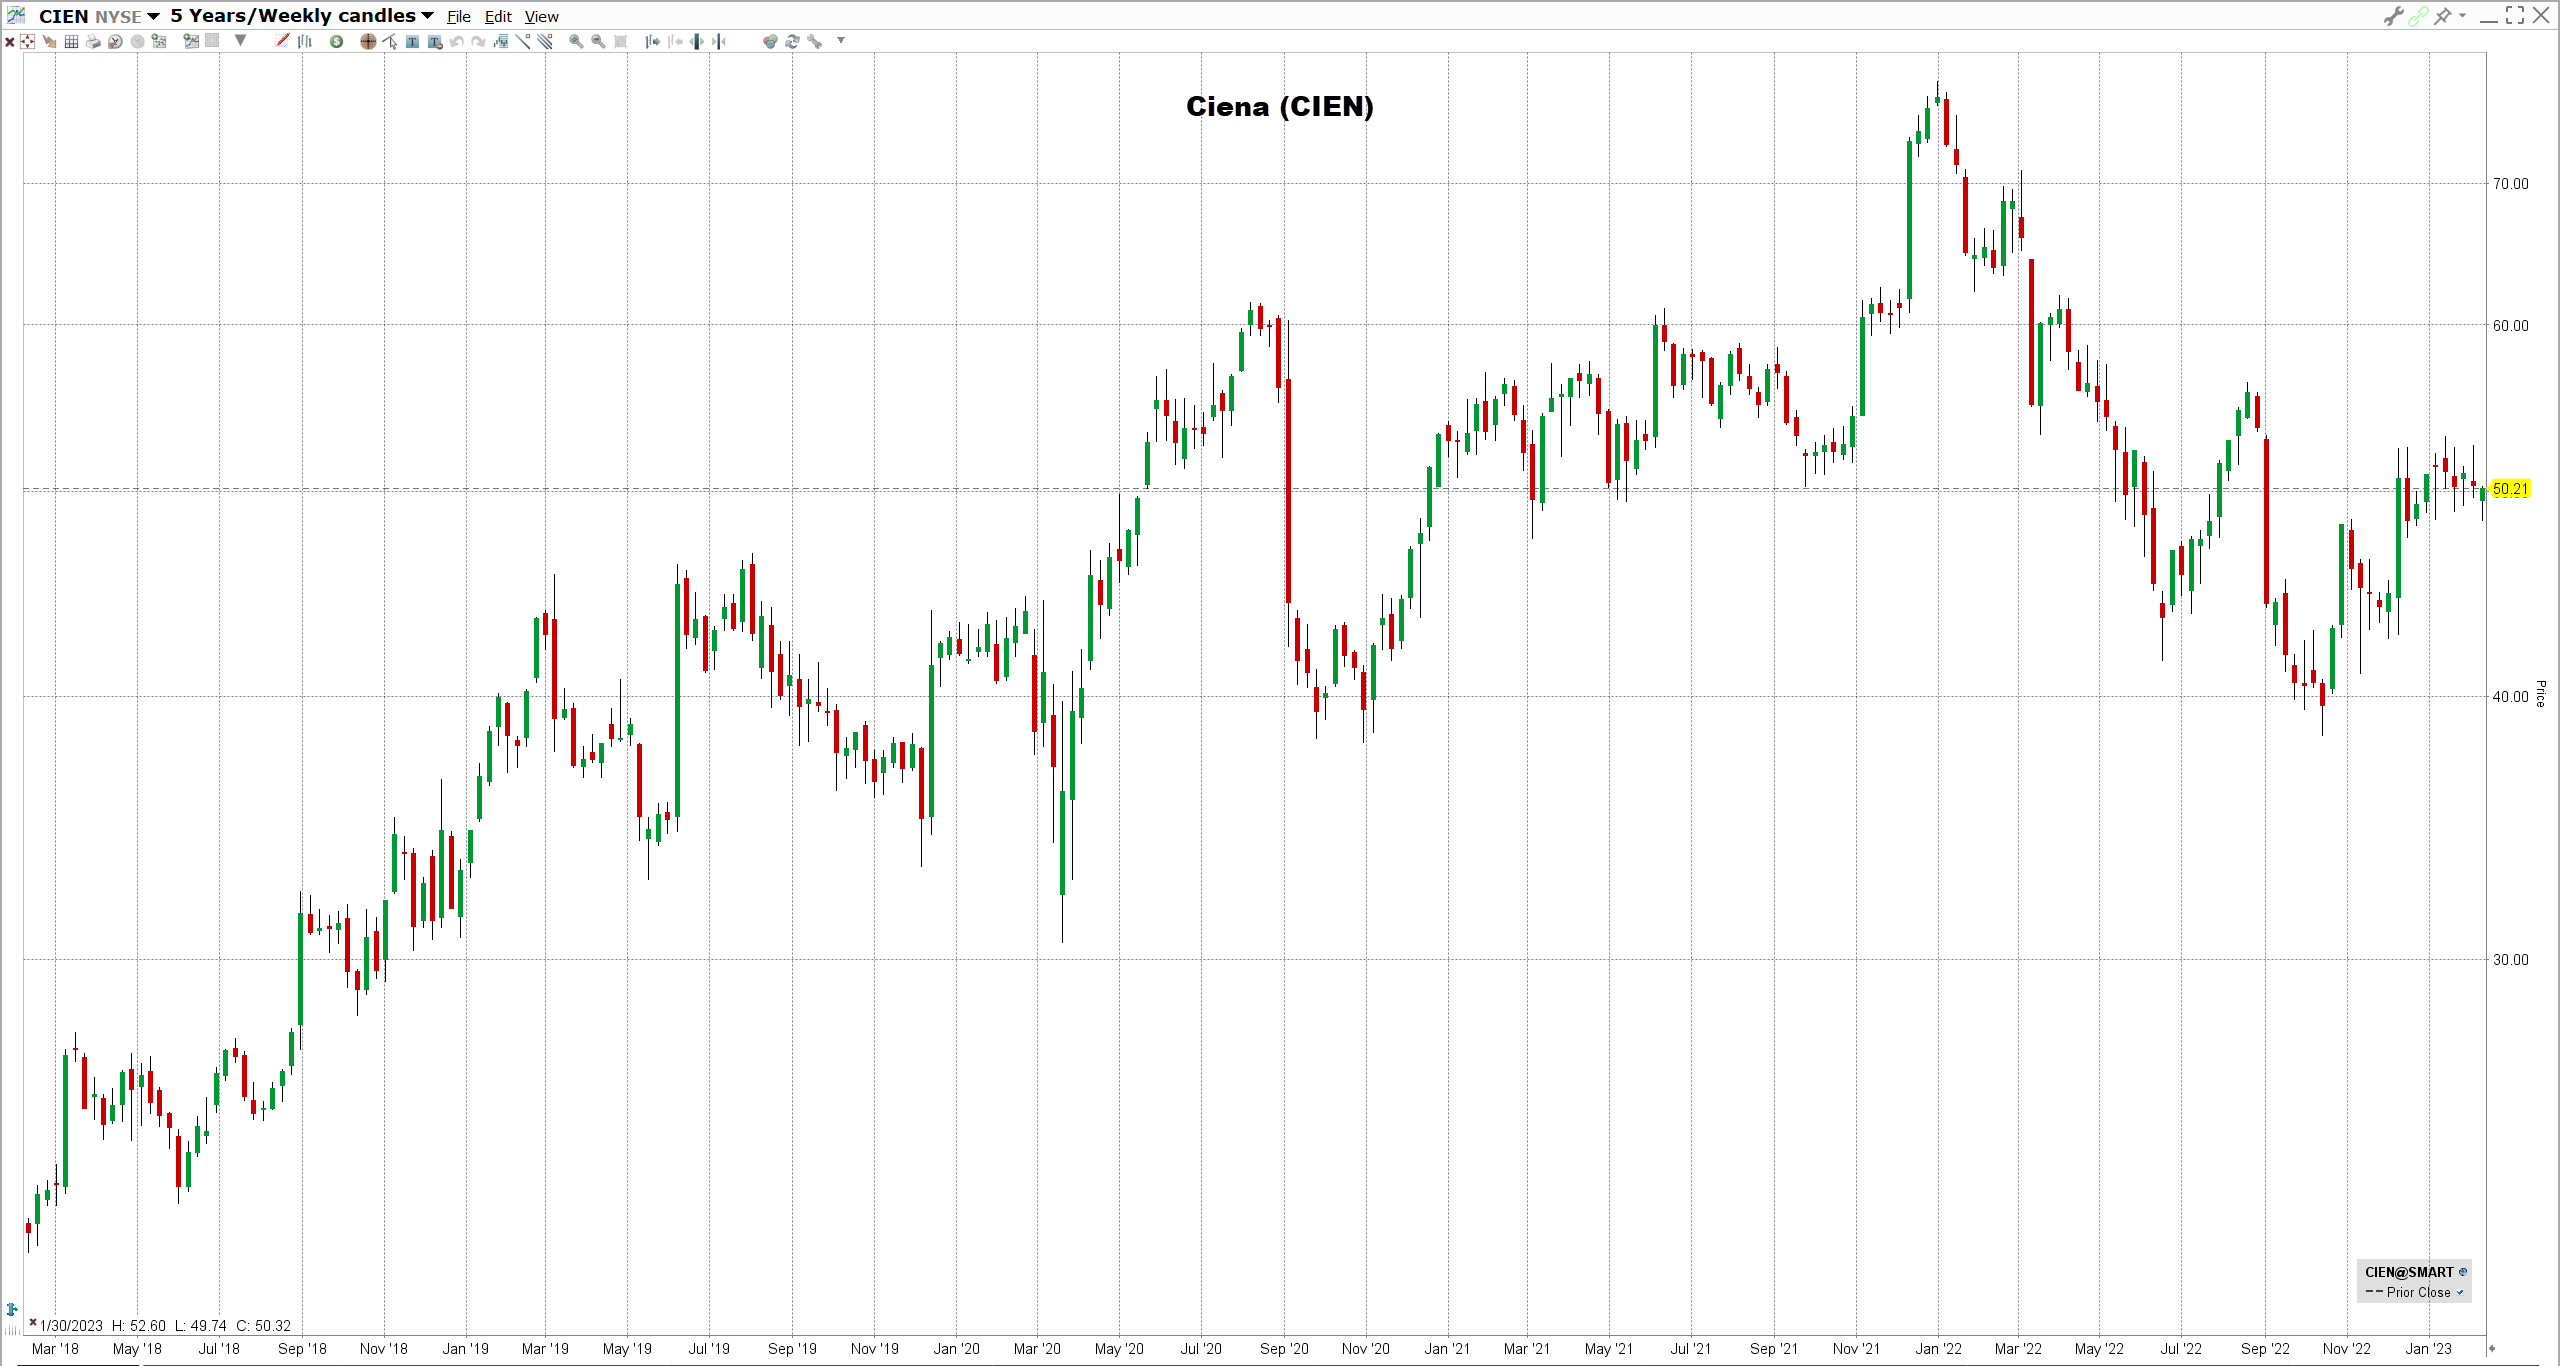Click the yellow 50.21 price label

click(x=2510, y=489)
